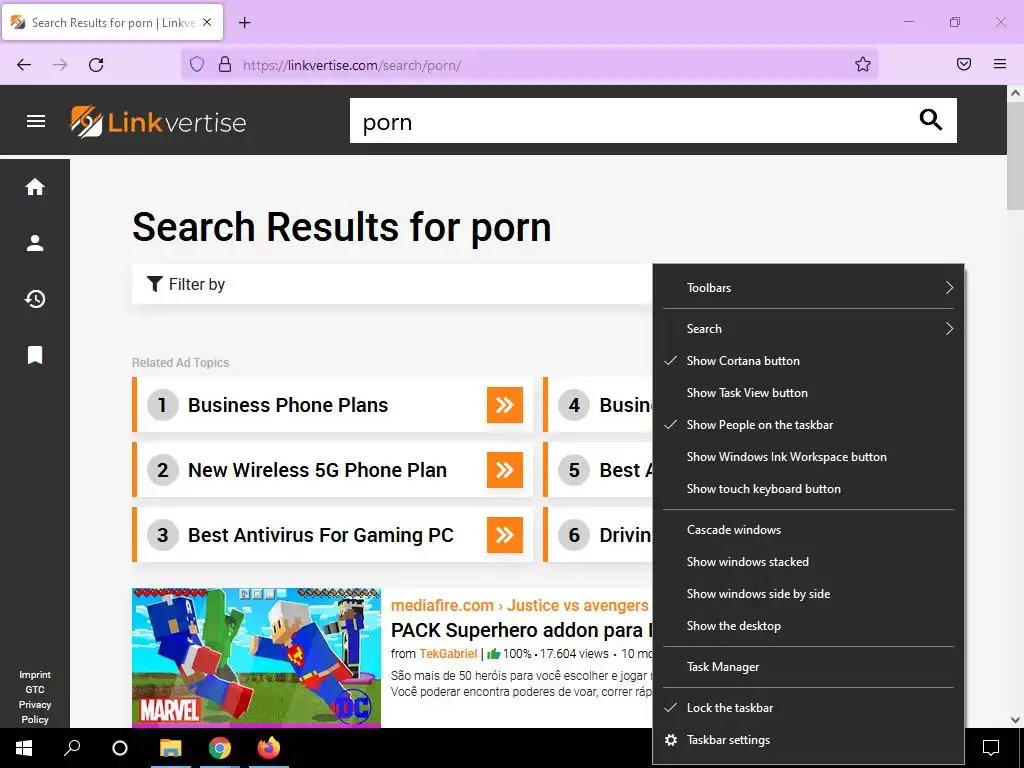Open the mediafire.com Justice vs avengers link
1024x768 pixels.
pyautogui.click(x=520, y=605)
